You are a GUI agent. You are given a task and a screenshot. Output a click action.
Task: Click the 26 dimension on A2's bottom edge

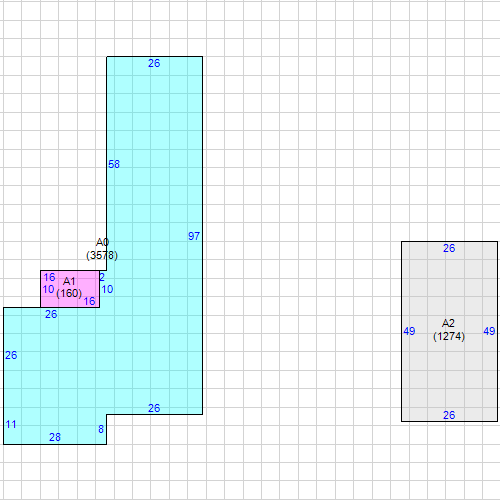(x=449, y=415)
